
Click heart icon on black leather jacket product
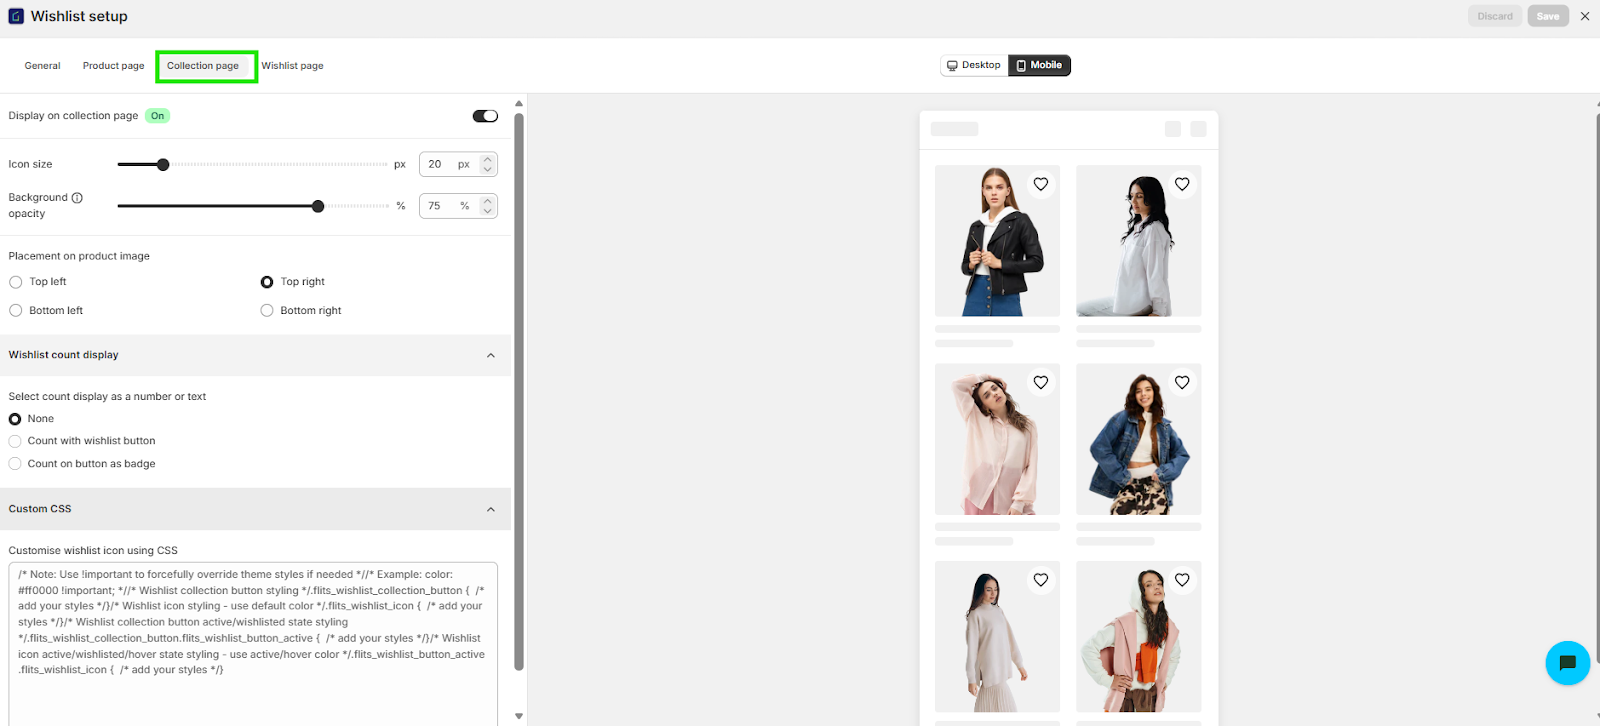(1041, 184)
